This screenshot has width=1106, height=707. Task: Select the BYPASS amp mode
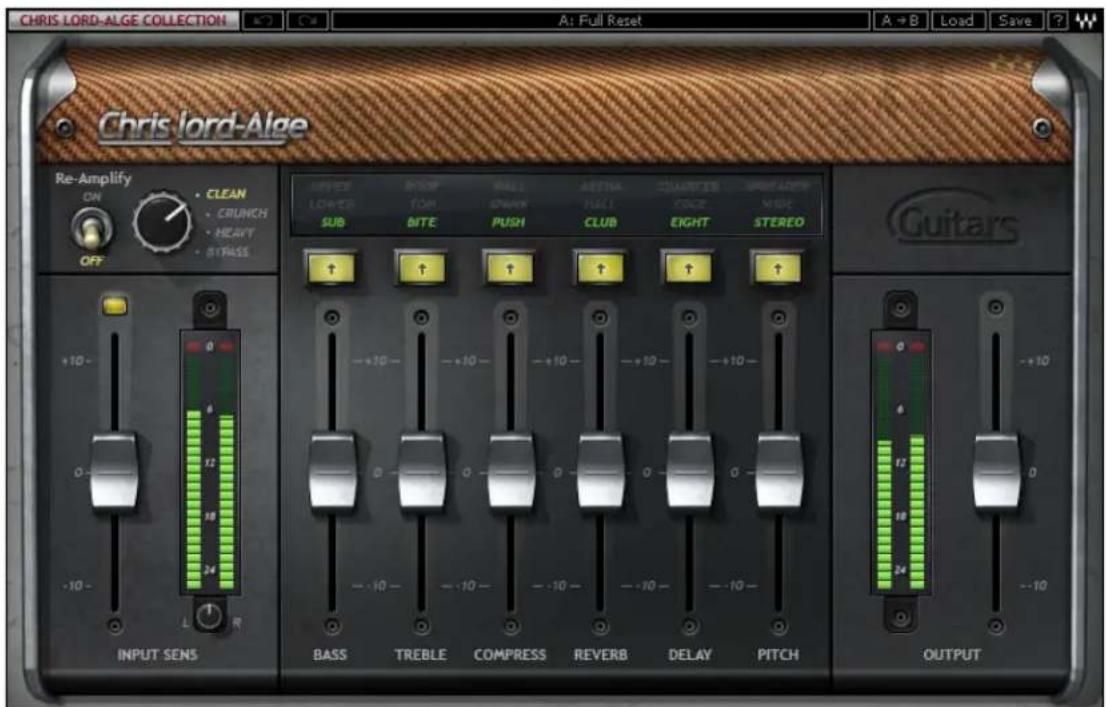[x=228, y=252]
